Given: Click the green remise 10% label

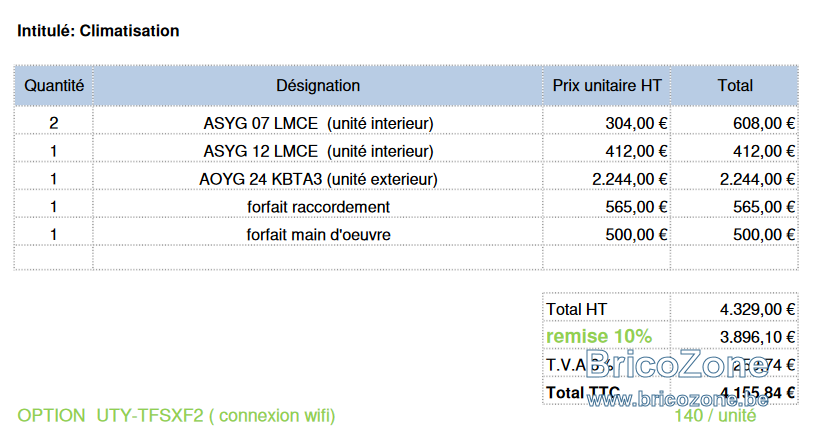Looking at the screenshot, I should [599, 335].
